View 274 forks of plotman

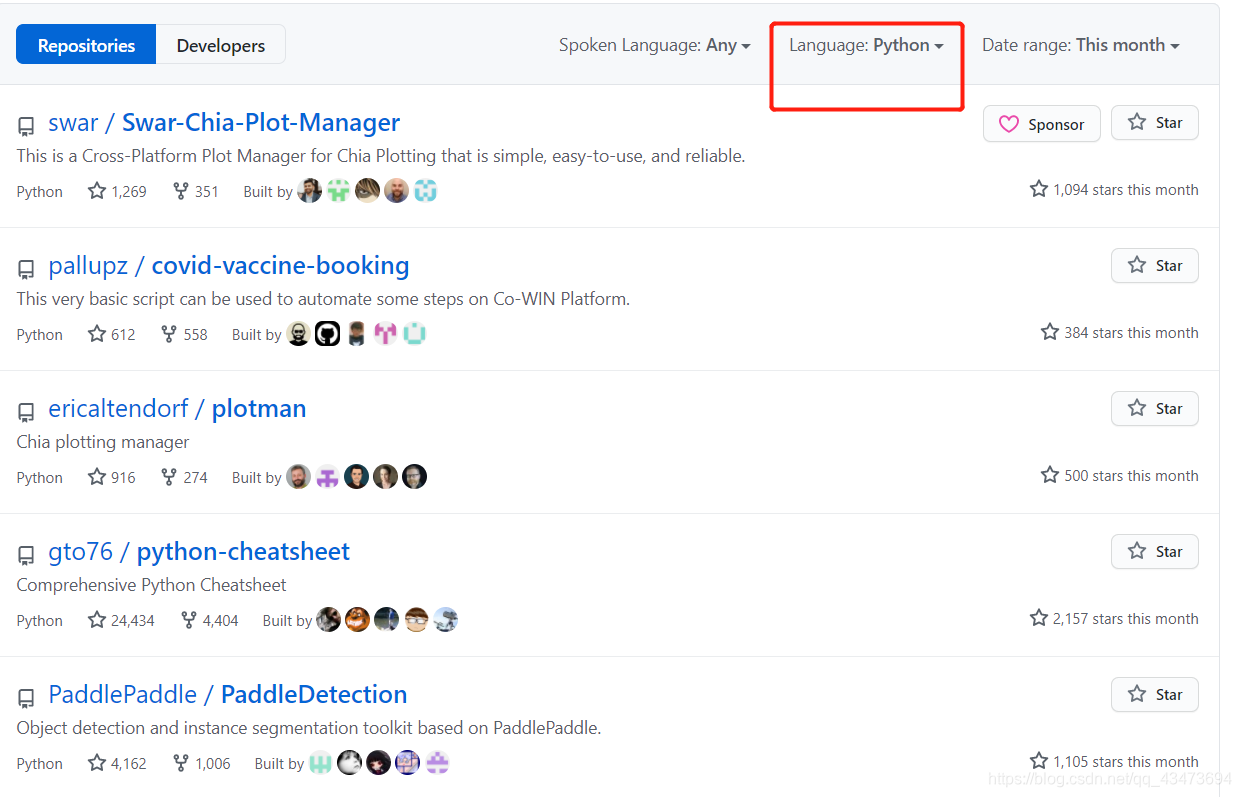(x=184, y=477)
